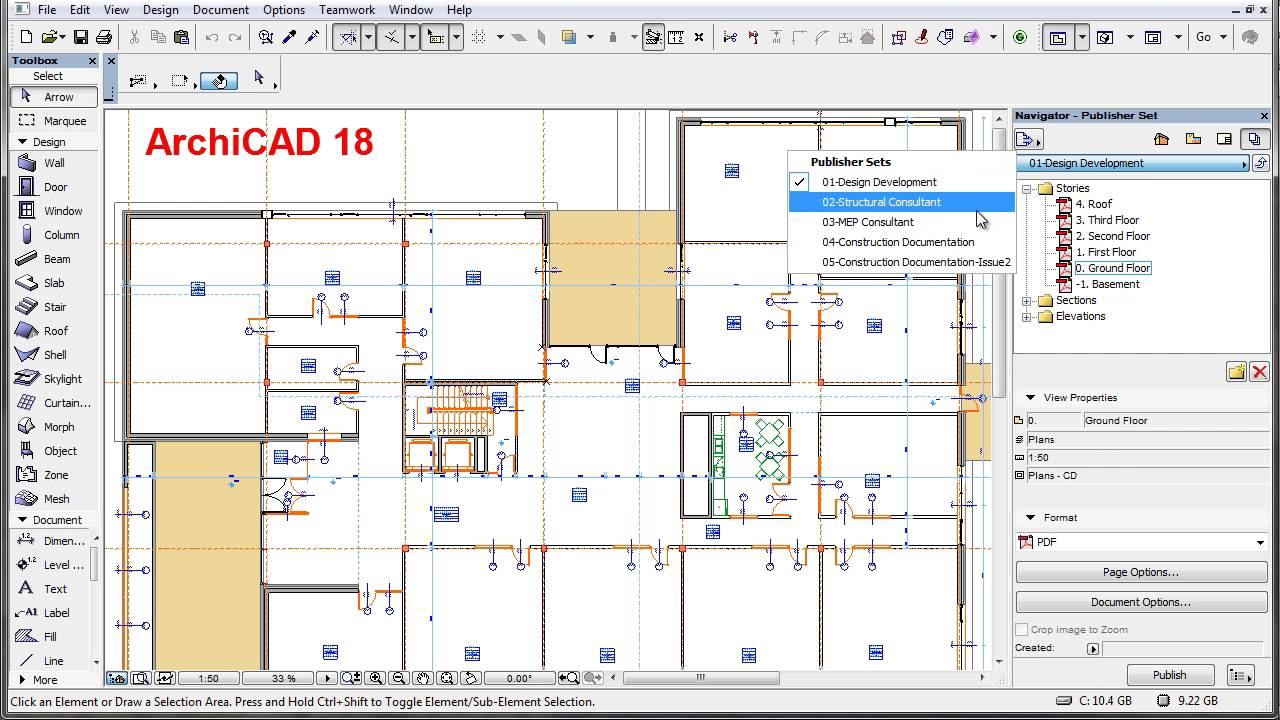The image size is (1280, 720).
Task: Select the Stair tool
Action: click(55, 307)
